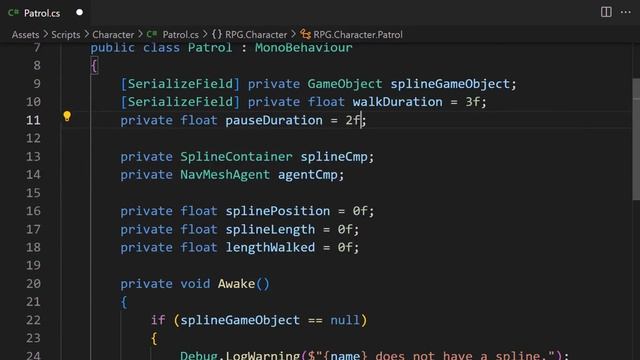Screen dimensions: 640x360
Task: Click agentCmp variable name
Action: (x=308, y=175)
